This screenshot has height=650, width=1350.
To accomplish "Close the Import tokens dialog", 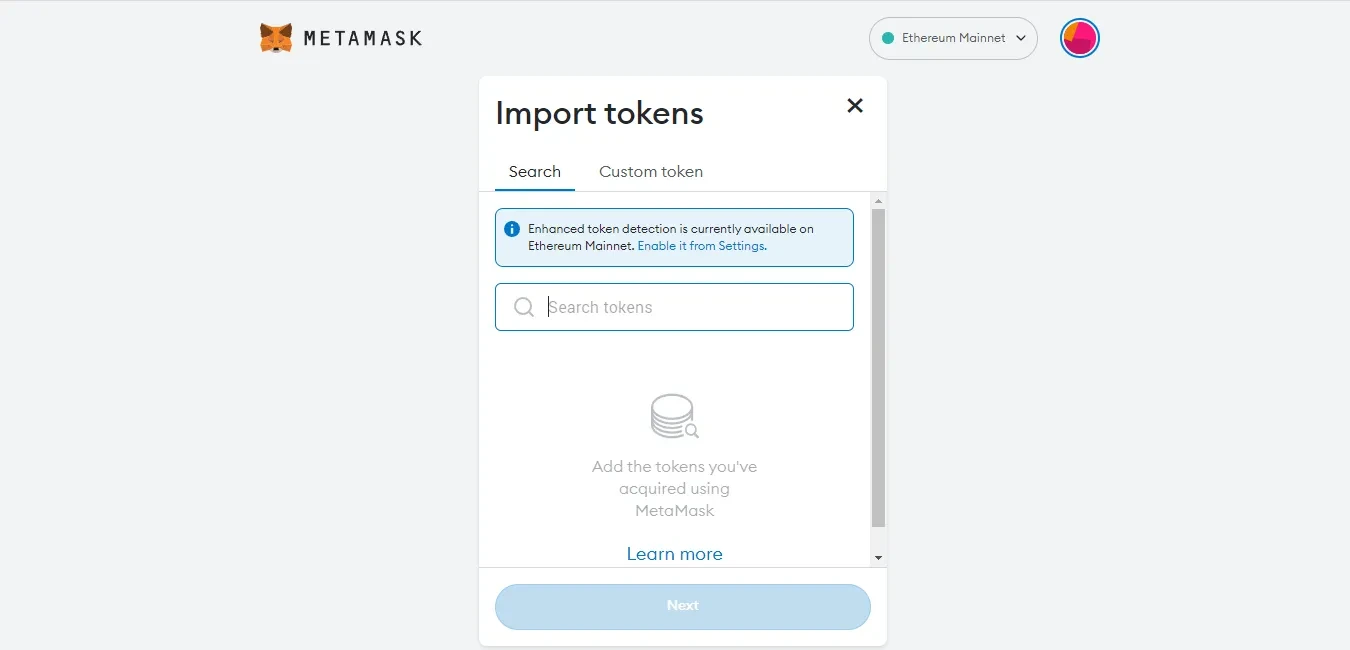I will click(x=855, y=106).
